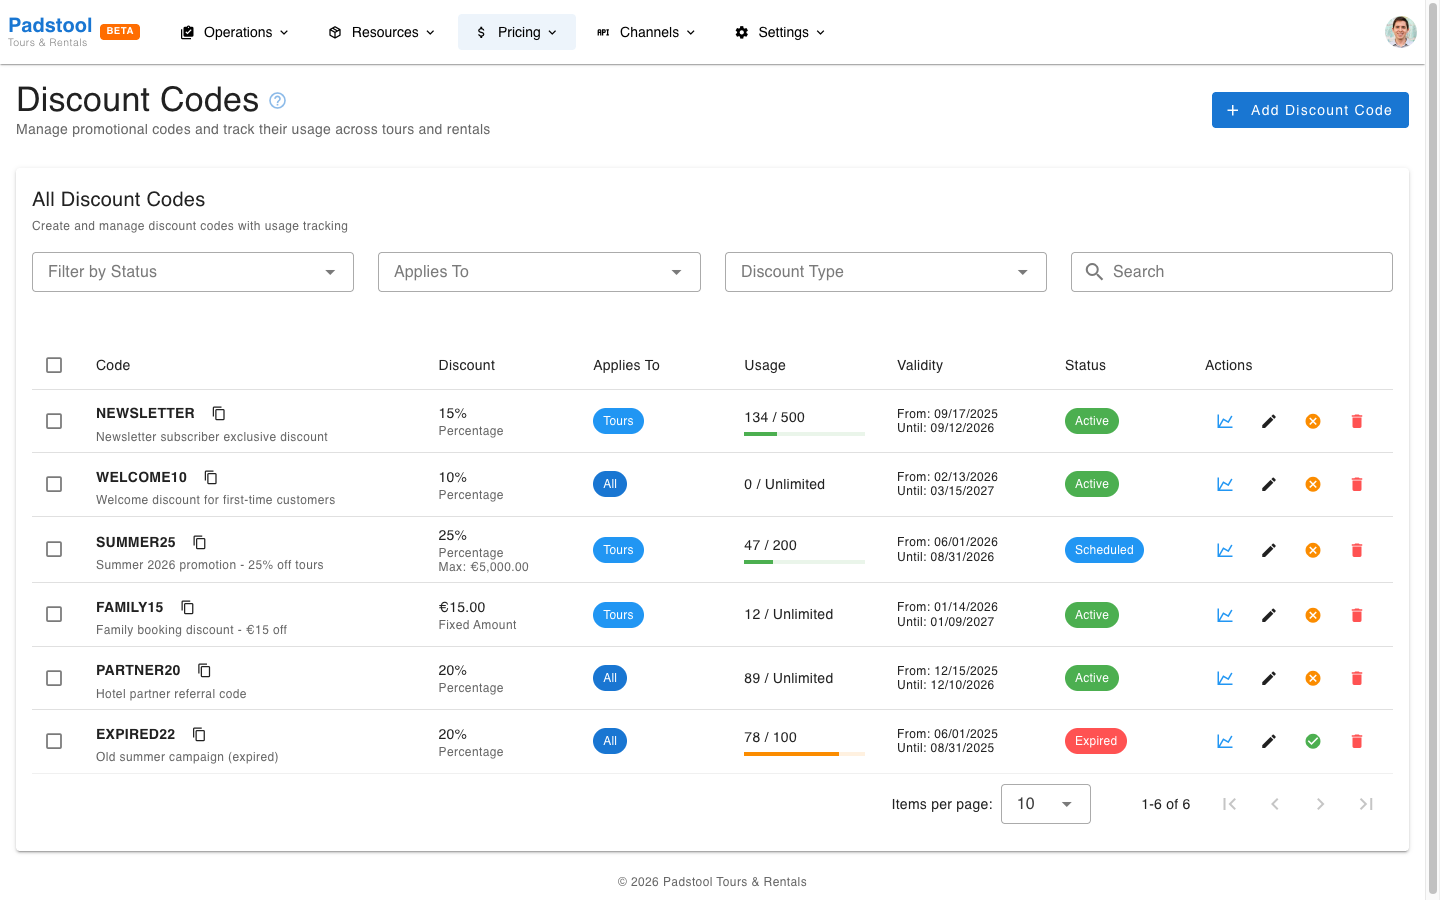1440x900 pixels.
Task: Open the Operations menu
Action: 235,32
